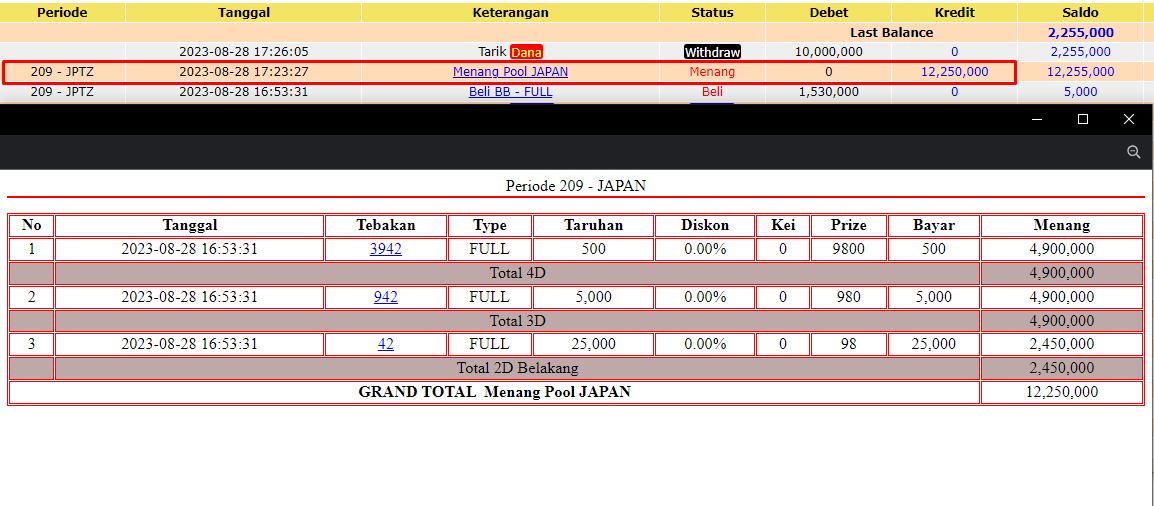Maximize the popup window
The image size is (1154, 506).
(x=1083, y=119)
